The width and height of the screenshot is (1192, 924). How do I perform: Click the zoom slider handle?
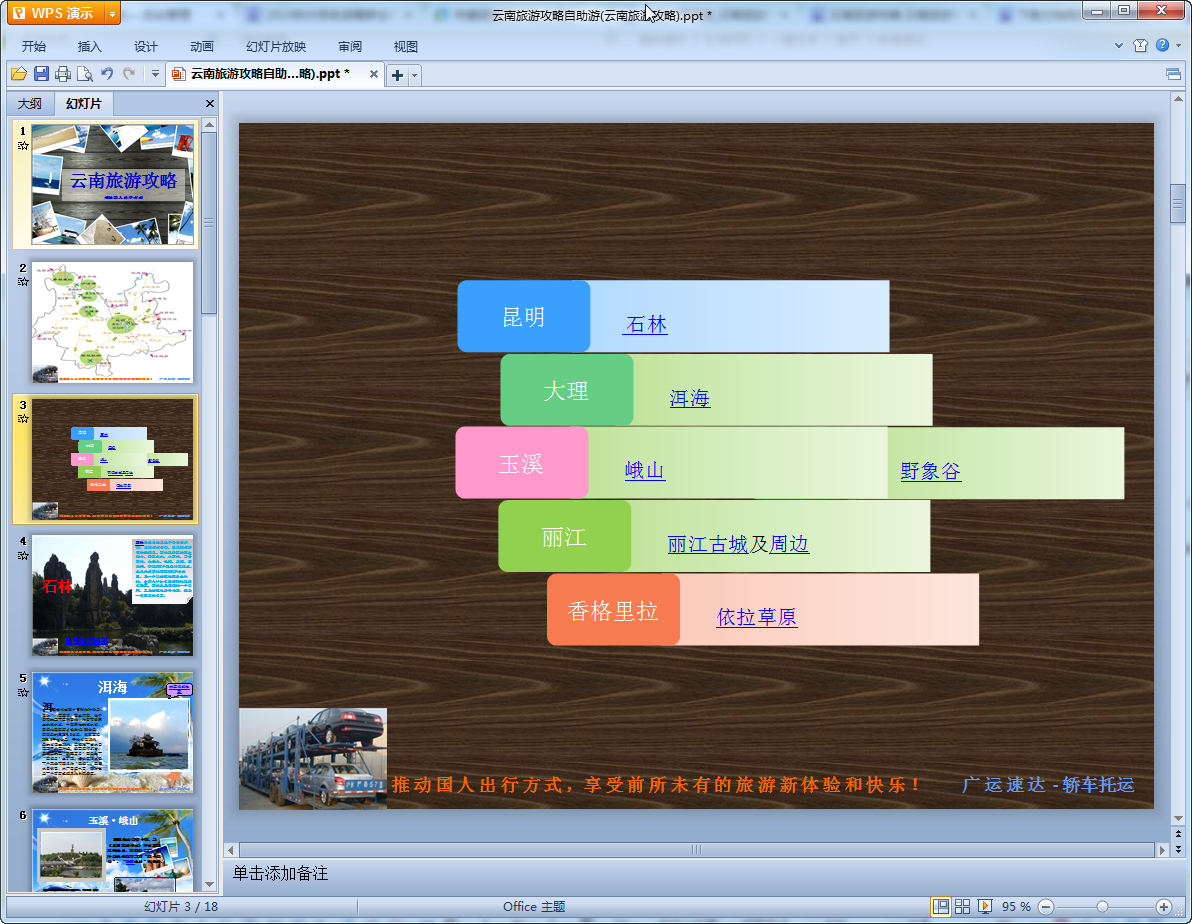tap(1102, 906)
